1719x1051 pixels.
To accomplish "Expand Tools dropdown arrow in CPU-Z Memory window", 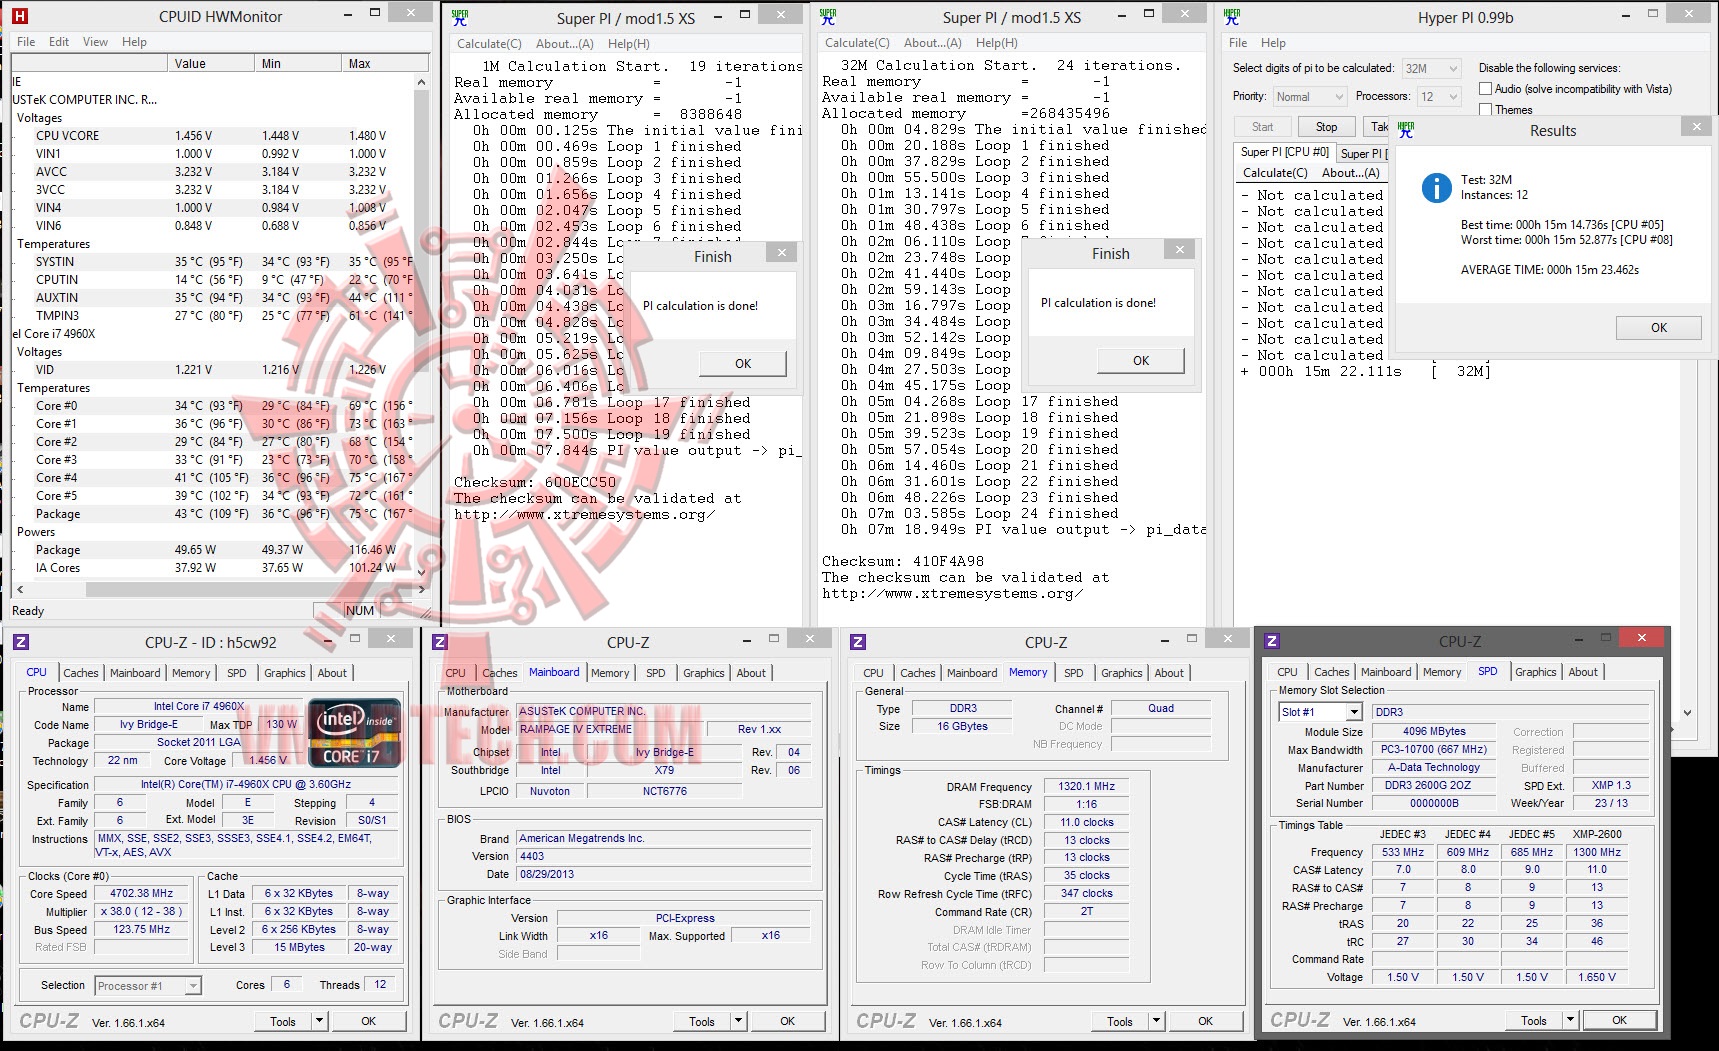I will 1156,1021.
